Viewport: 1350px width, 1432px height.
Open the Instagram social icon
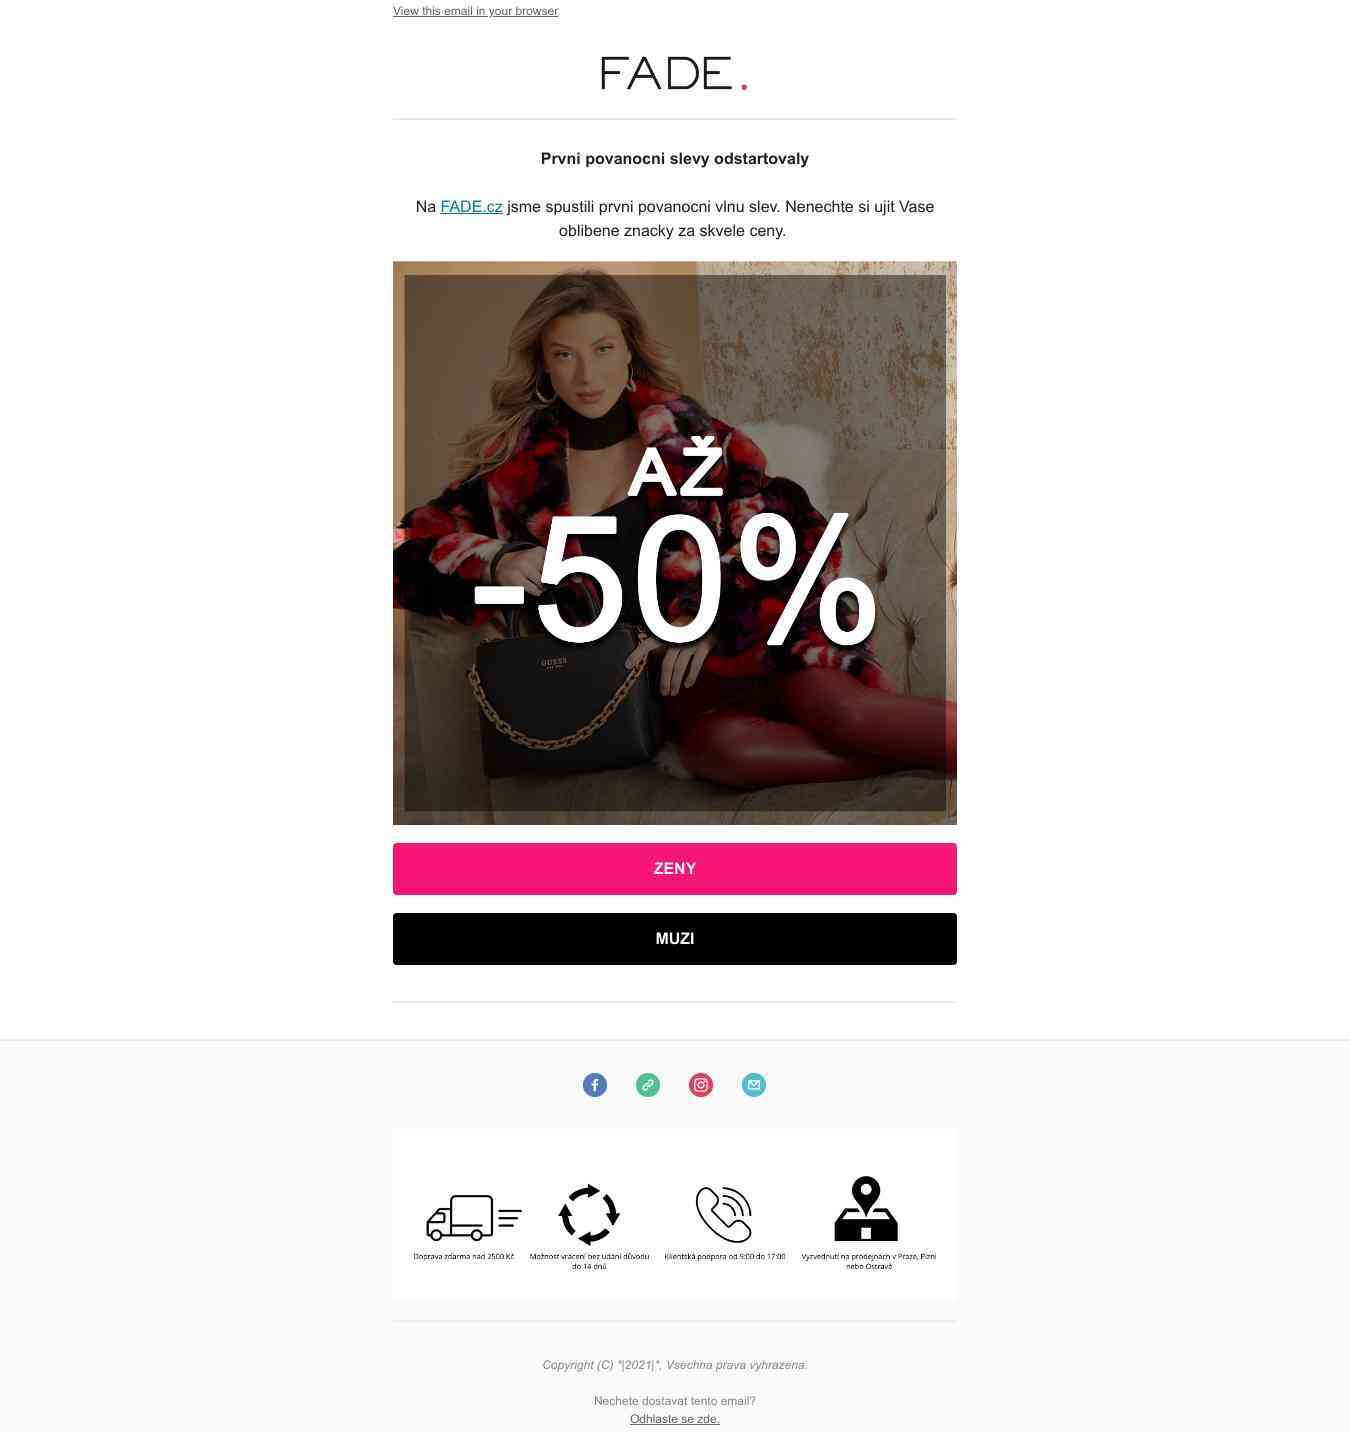(701, 1085)
